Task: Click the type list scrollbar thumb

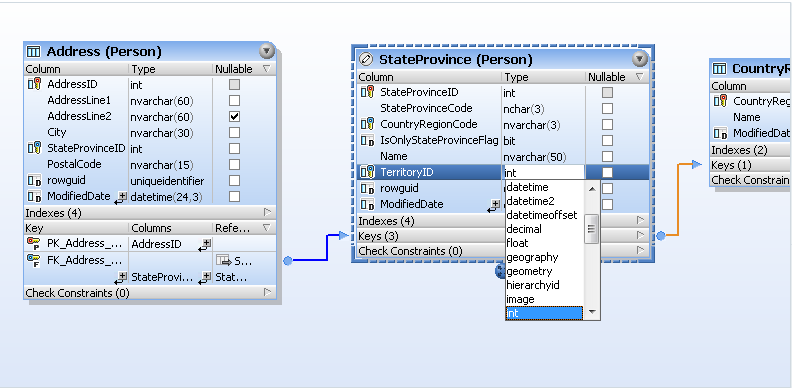Action: [591, 229]
